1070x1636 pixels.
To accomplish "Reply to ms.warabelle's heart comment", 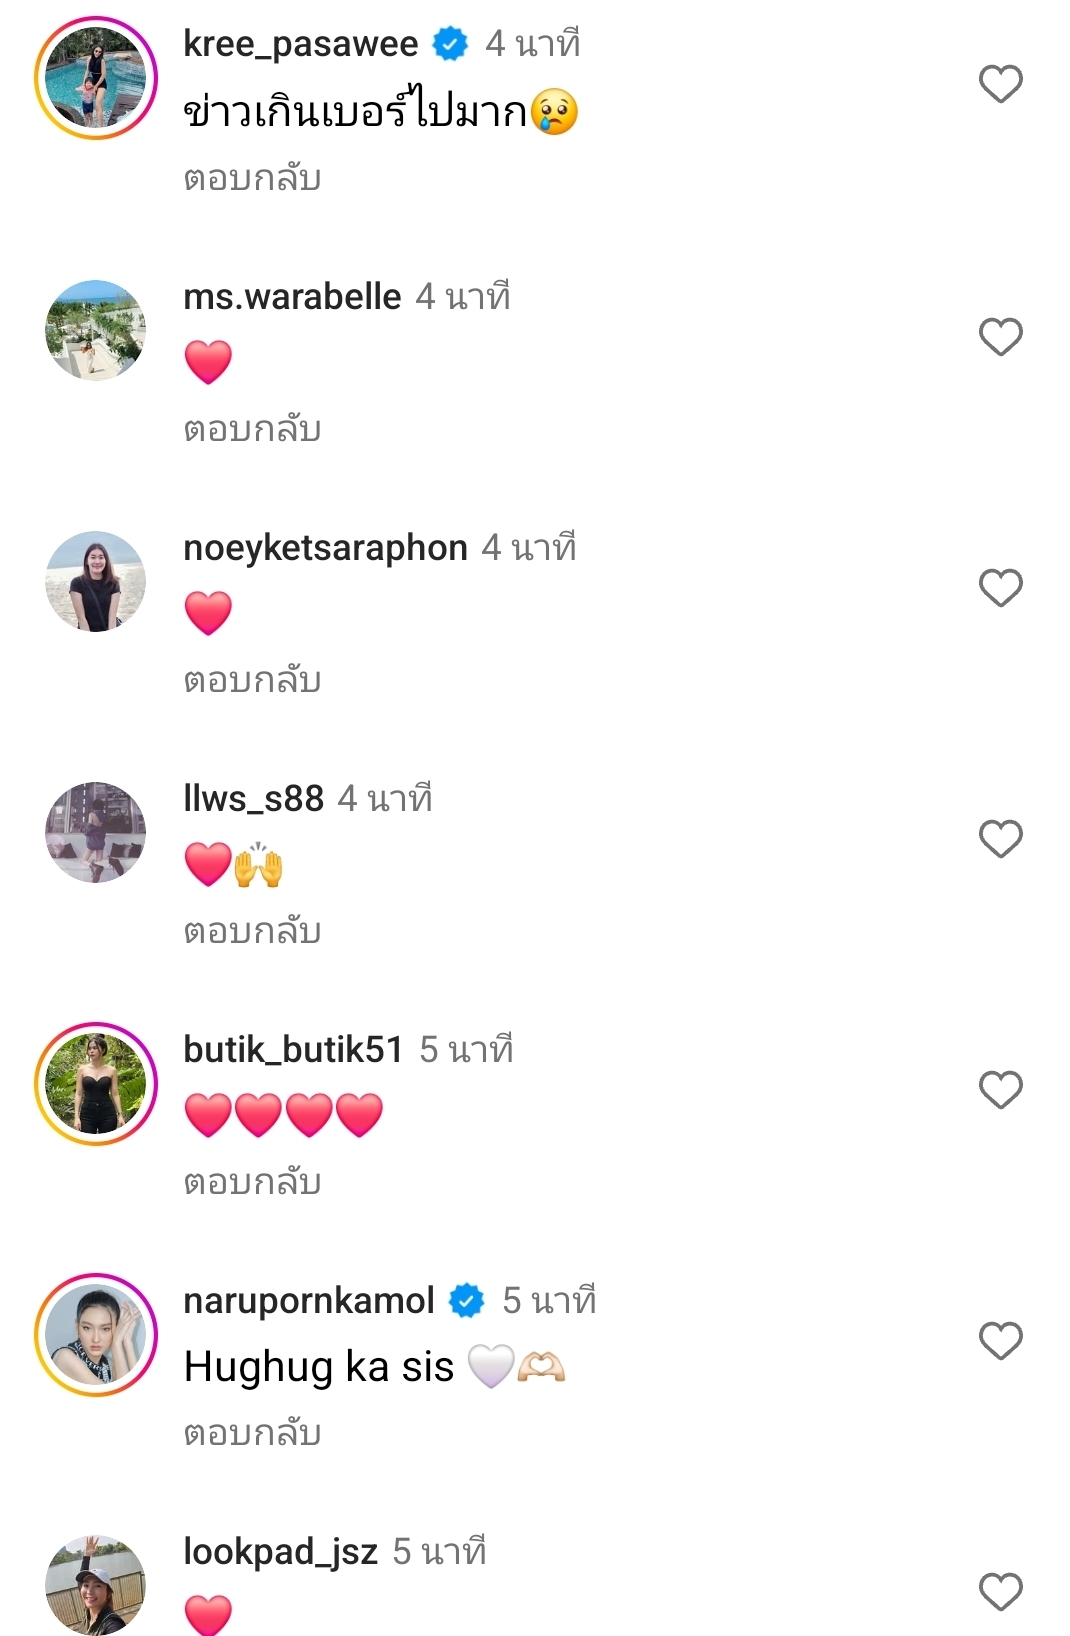I will pyautogui.click(x=252, y=430).
